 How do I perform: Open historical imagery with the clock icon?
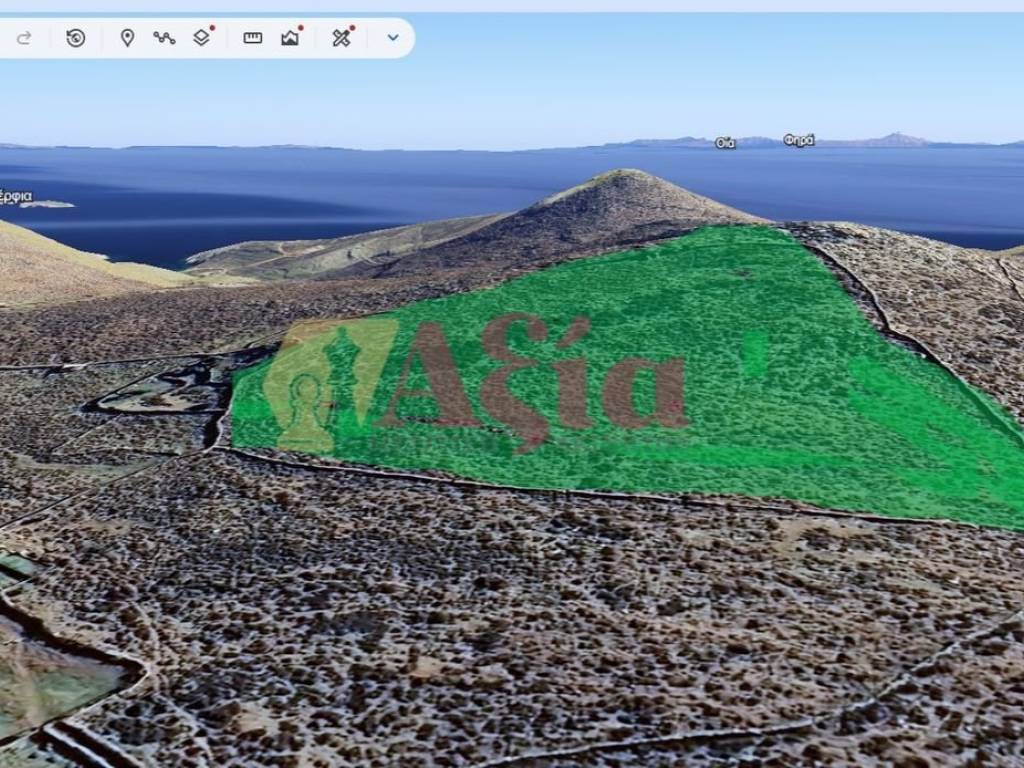pos(76,38)
